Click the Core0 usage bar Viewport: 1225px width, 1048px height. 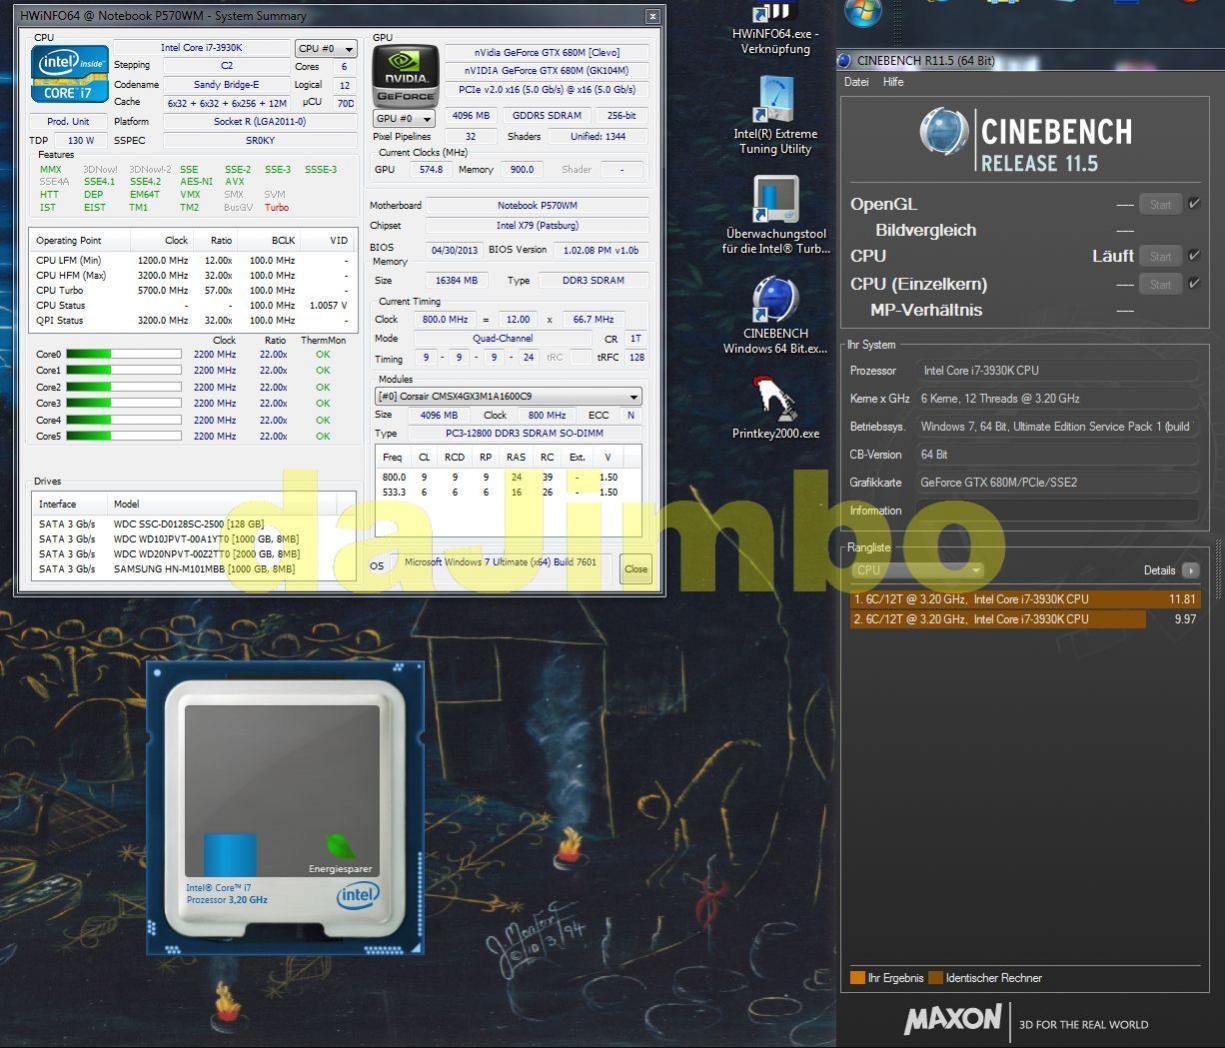[x=123, y=354]
